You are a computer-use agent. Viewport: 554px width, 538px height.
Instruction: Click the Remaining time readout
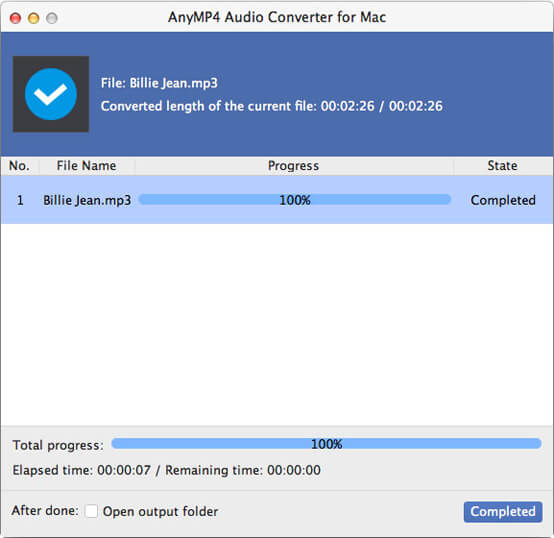243,470
